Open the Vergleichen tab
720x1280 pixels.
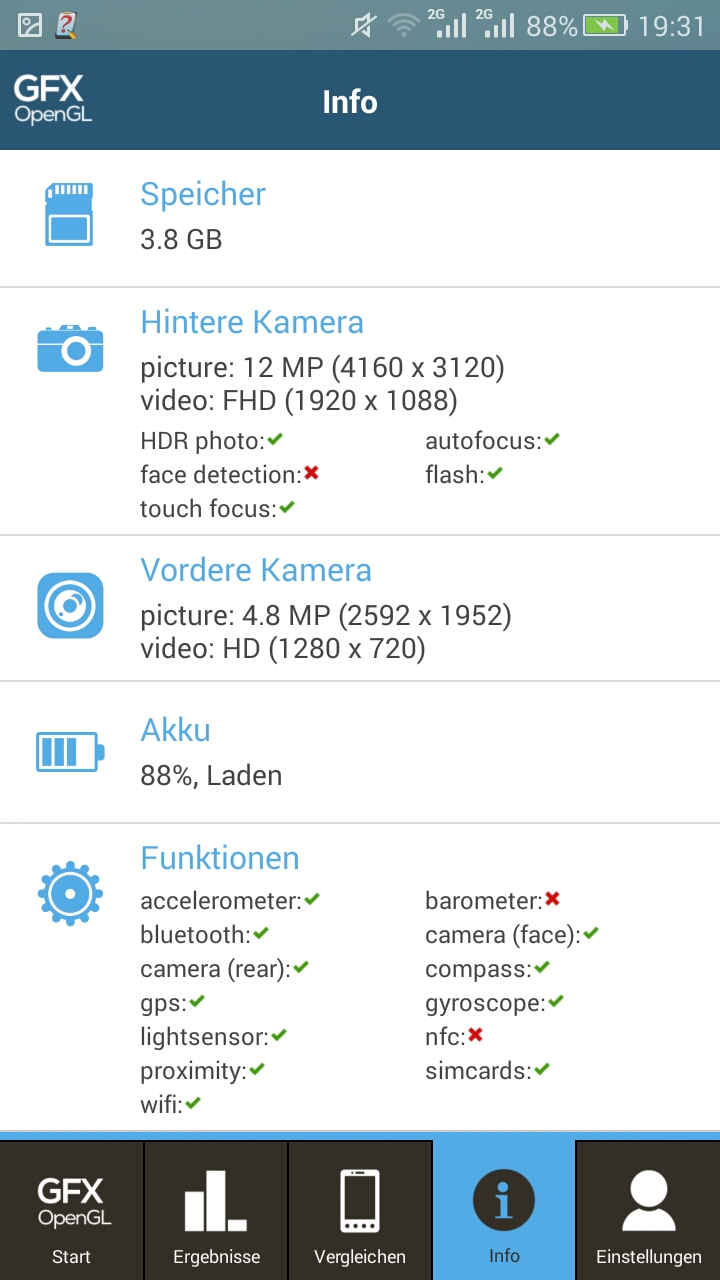tap(360, 1210)
